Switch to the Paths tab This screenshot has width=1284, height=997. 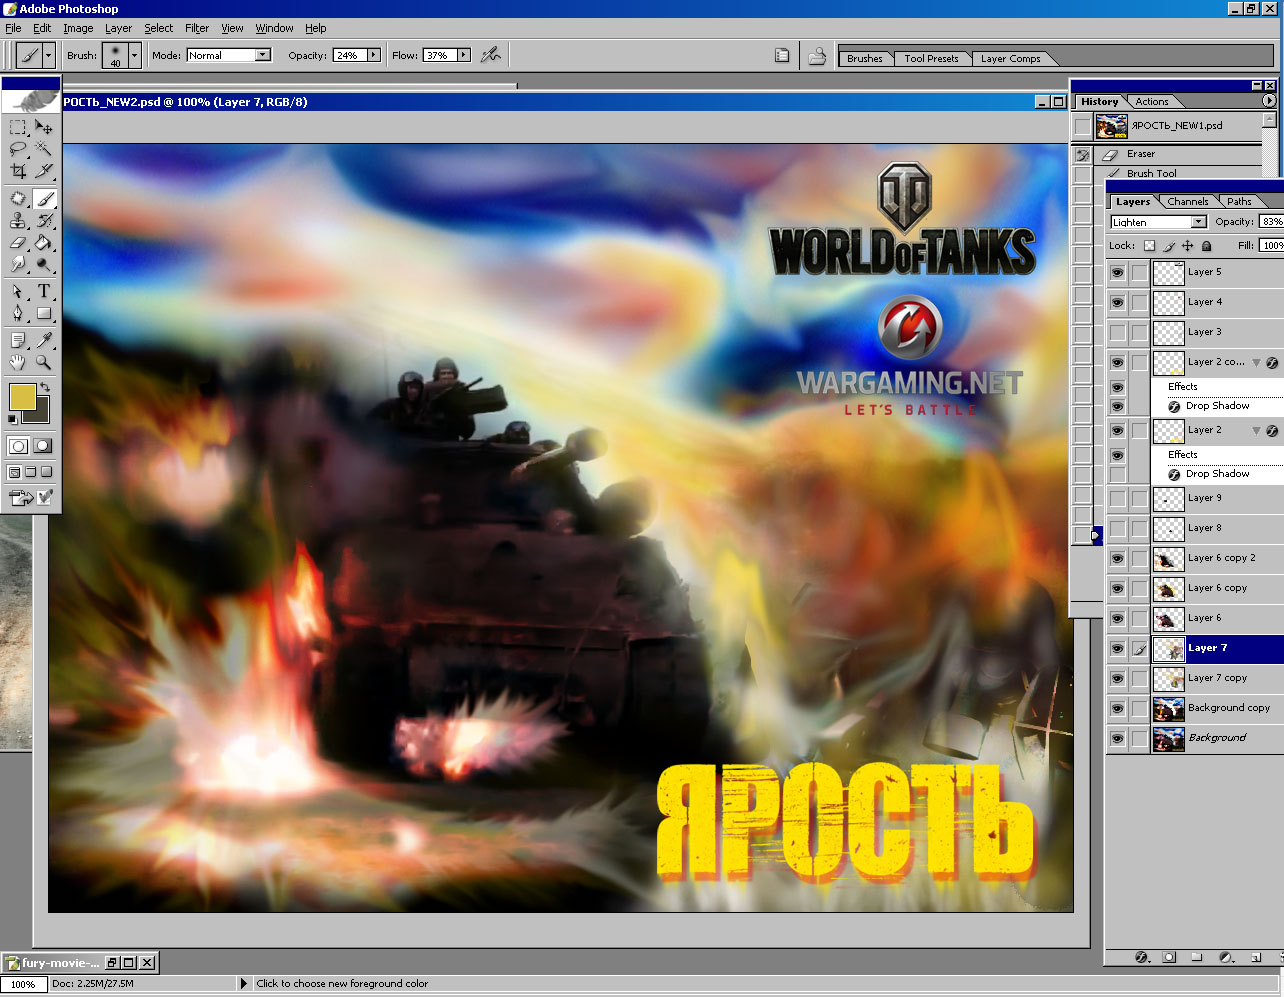1239,201
